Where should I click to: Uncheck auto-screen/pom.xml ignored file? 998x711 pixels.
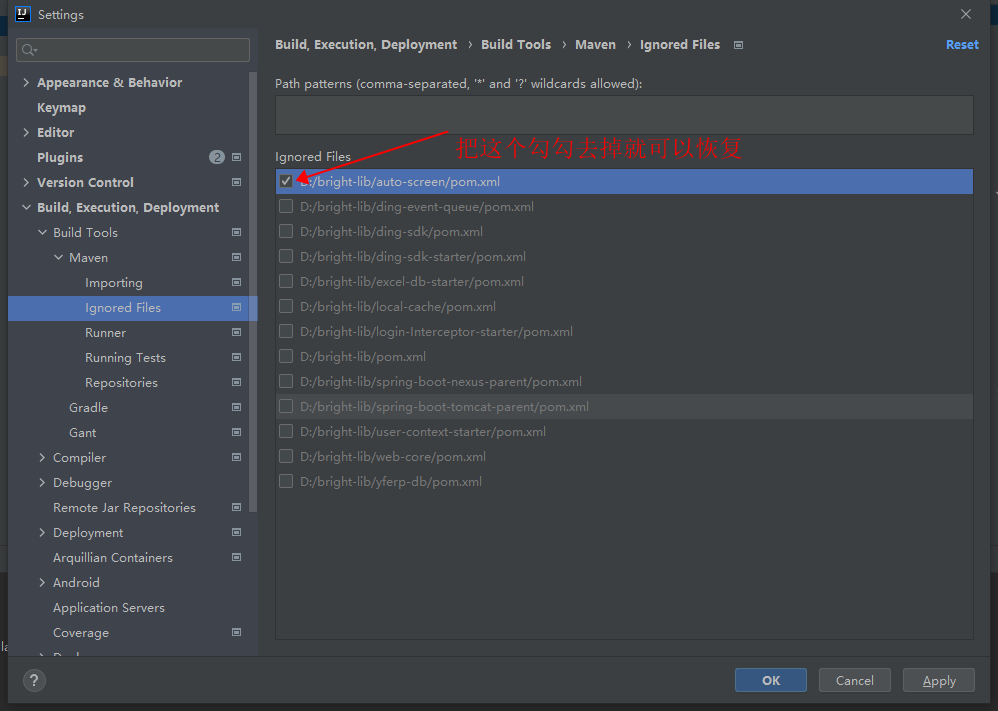point(286,181)
